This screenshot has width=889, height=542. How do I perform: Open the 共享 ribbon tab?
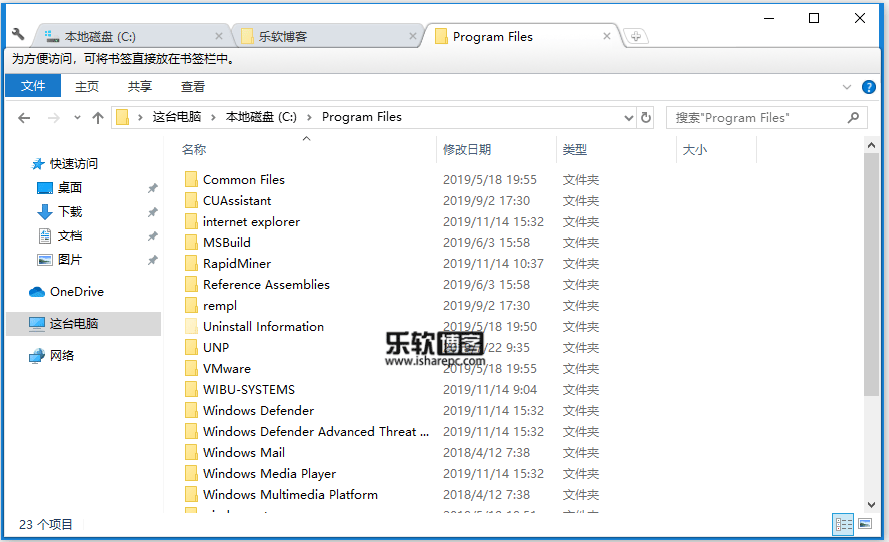pyautogui.click(x=139, y=86)
